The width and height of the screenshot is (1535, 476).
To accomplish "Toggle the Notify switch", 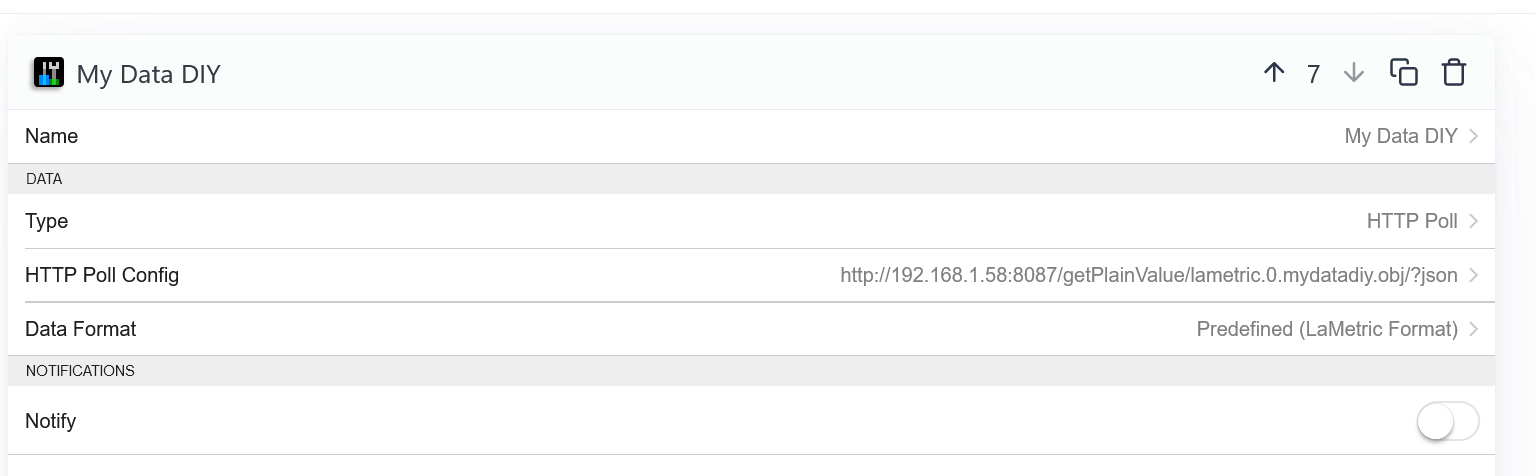I will point(1447,422).
